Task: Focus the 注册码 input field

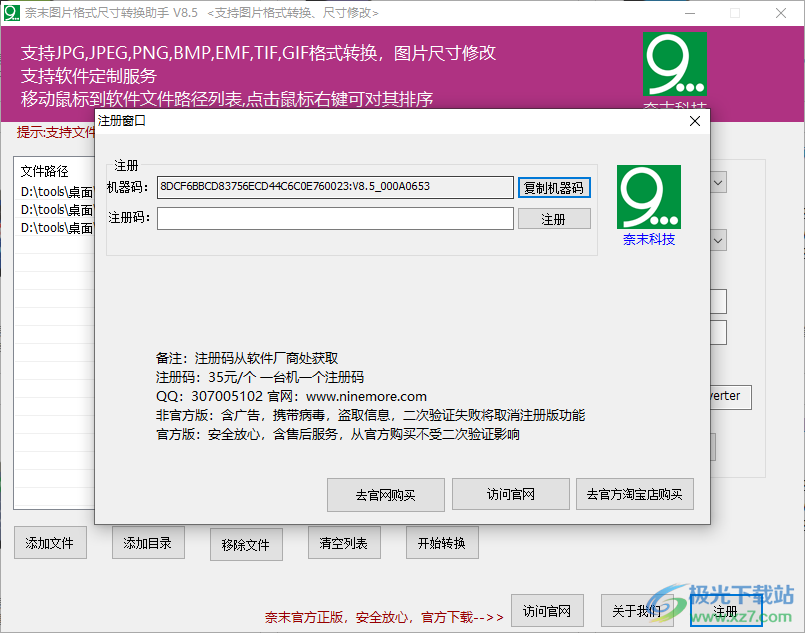Action: tap(335, 218)
